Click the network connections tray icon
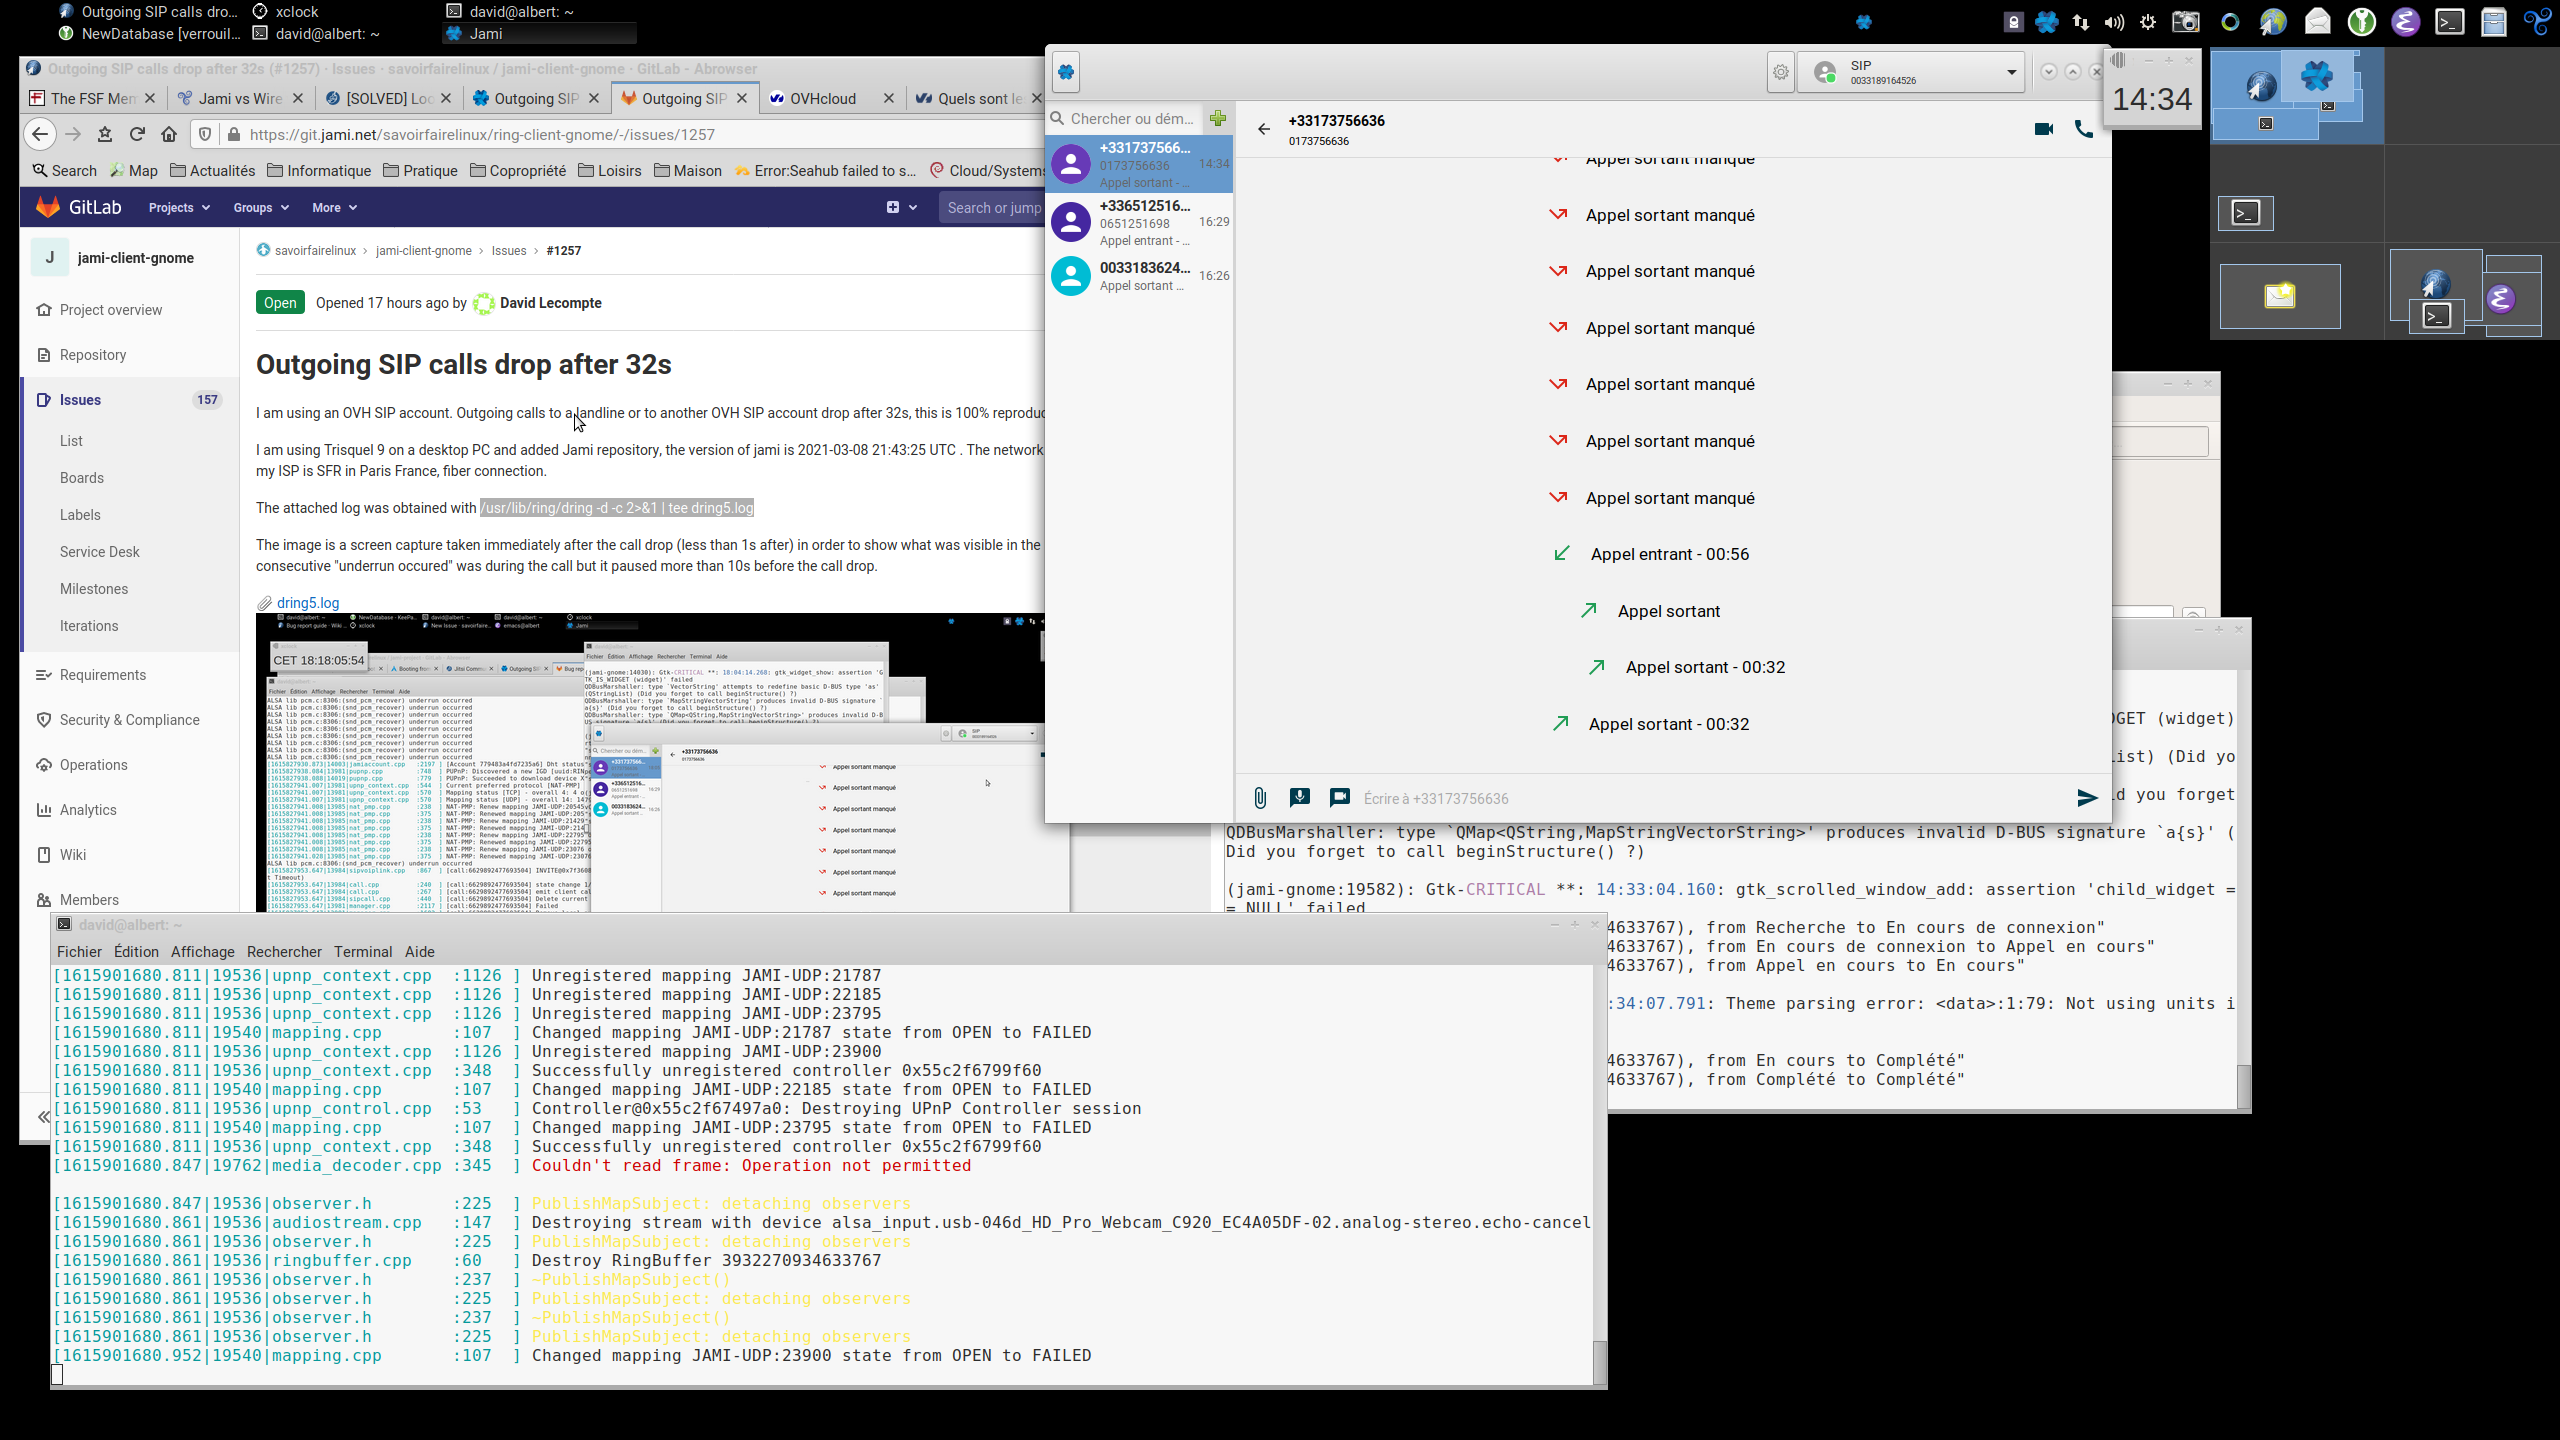The height and width of the screenshot is (1440, 2560). click(2081, 22)
